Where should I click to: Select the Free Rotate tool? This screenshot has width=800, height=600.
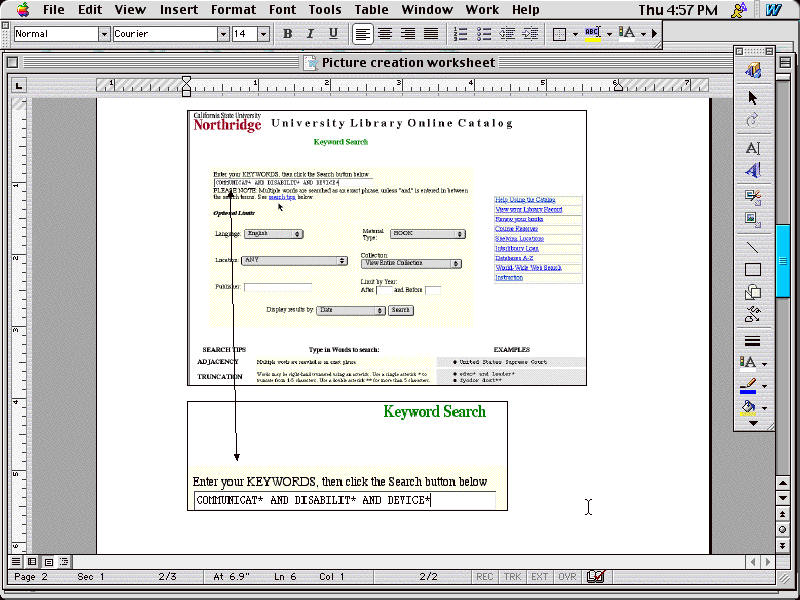pyautogui.click(x=753, y=120)
